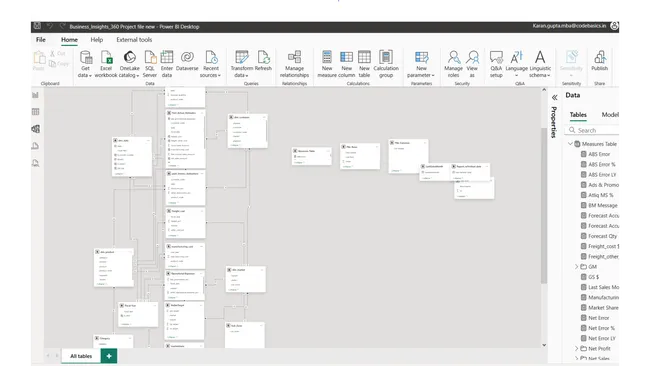Add a Calculation group

386,64
